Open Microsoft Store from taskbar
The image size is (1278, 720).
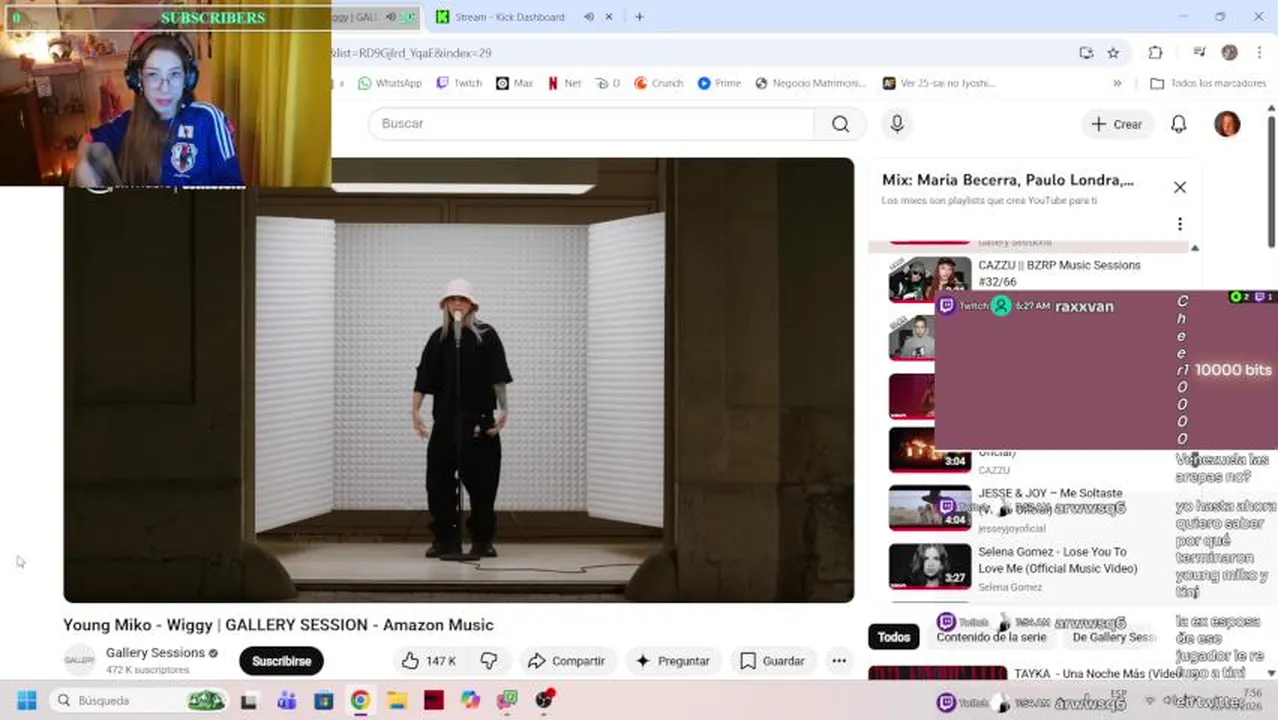(x=324, y=700)
